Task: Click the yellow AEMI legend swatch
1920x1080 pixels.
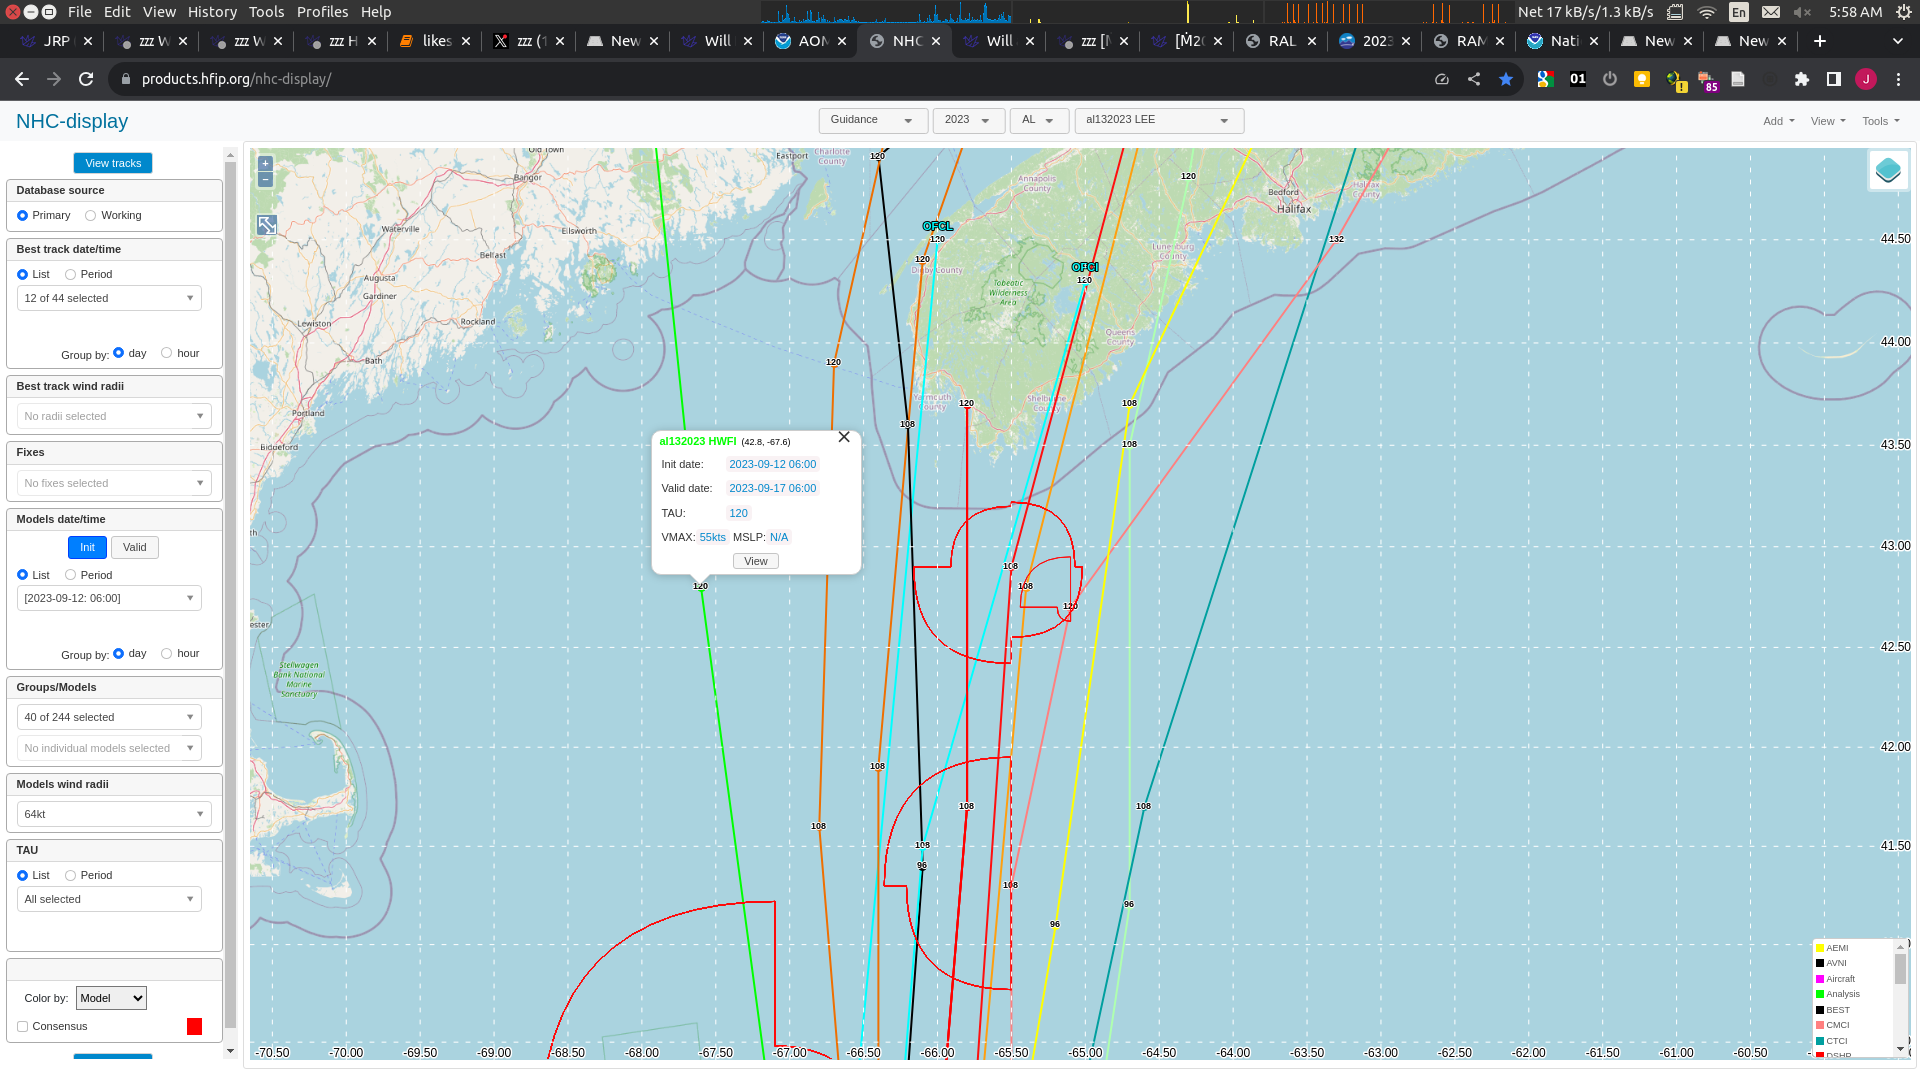Action: click(1820, 948)
